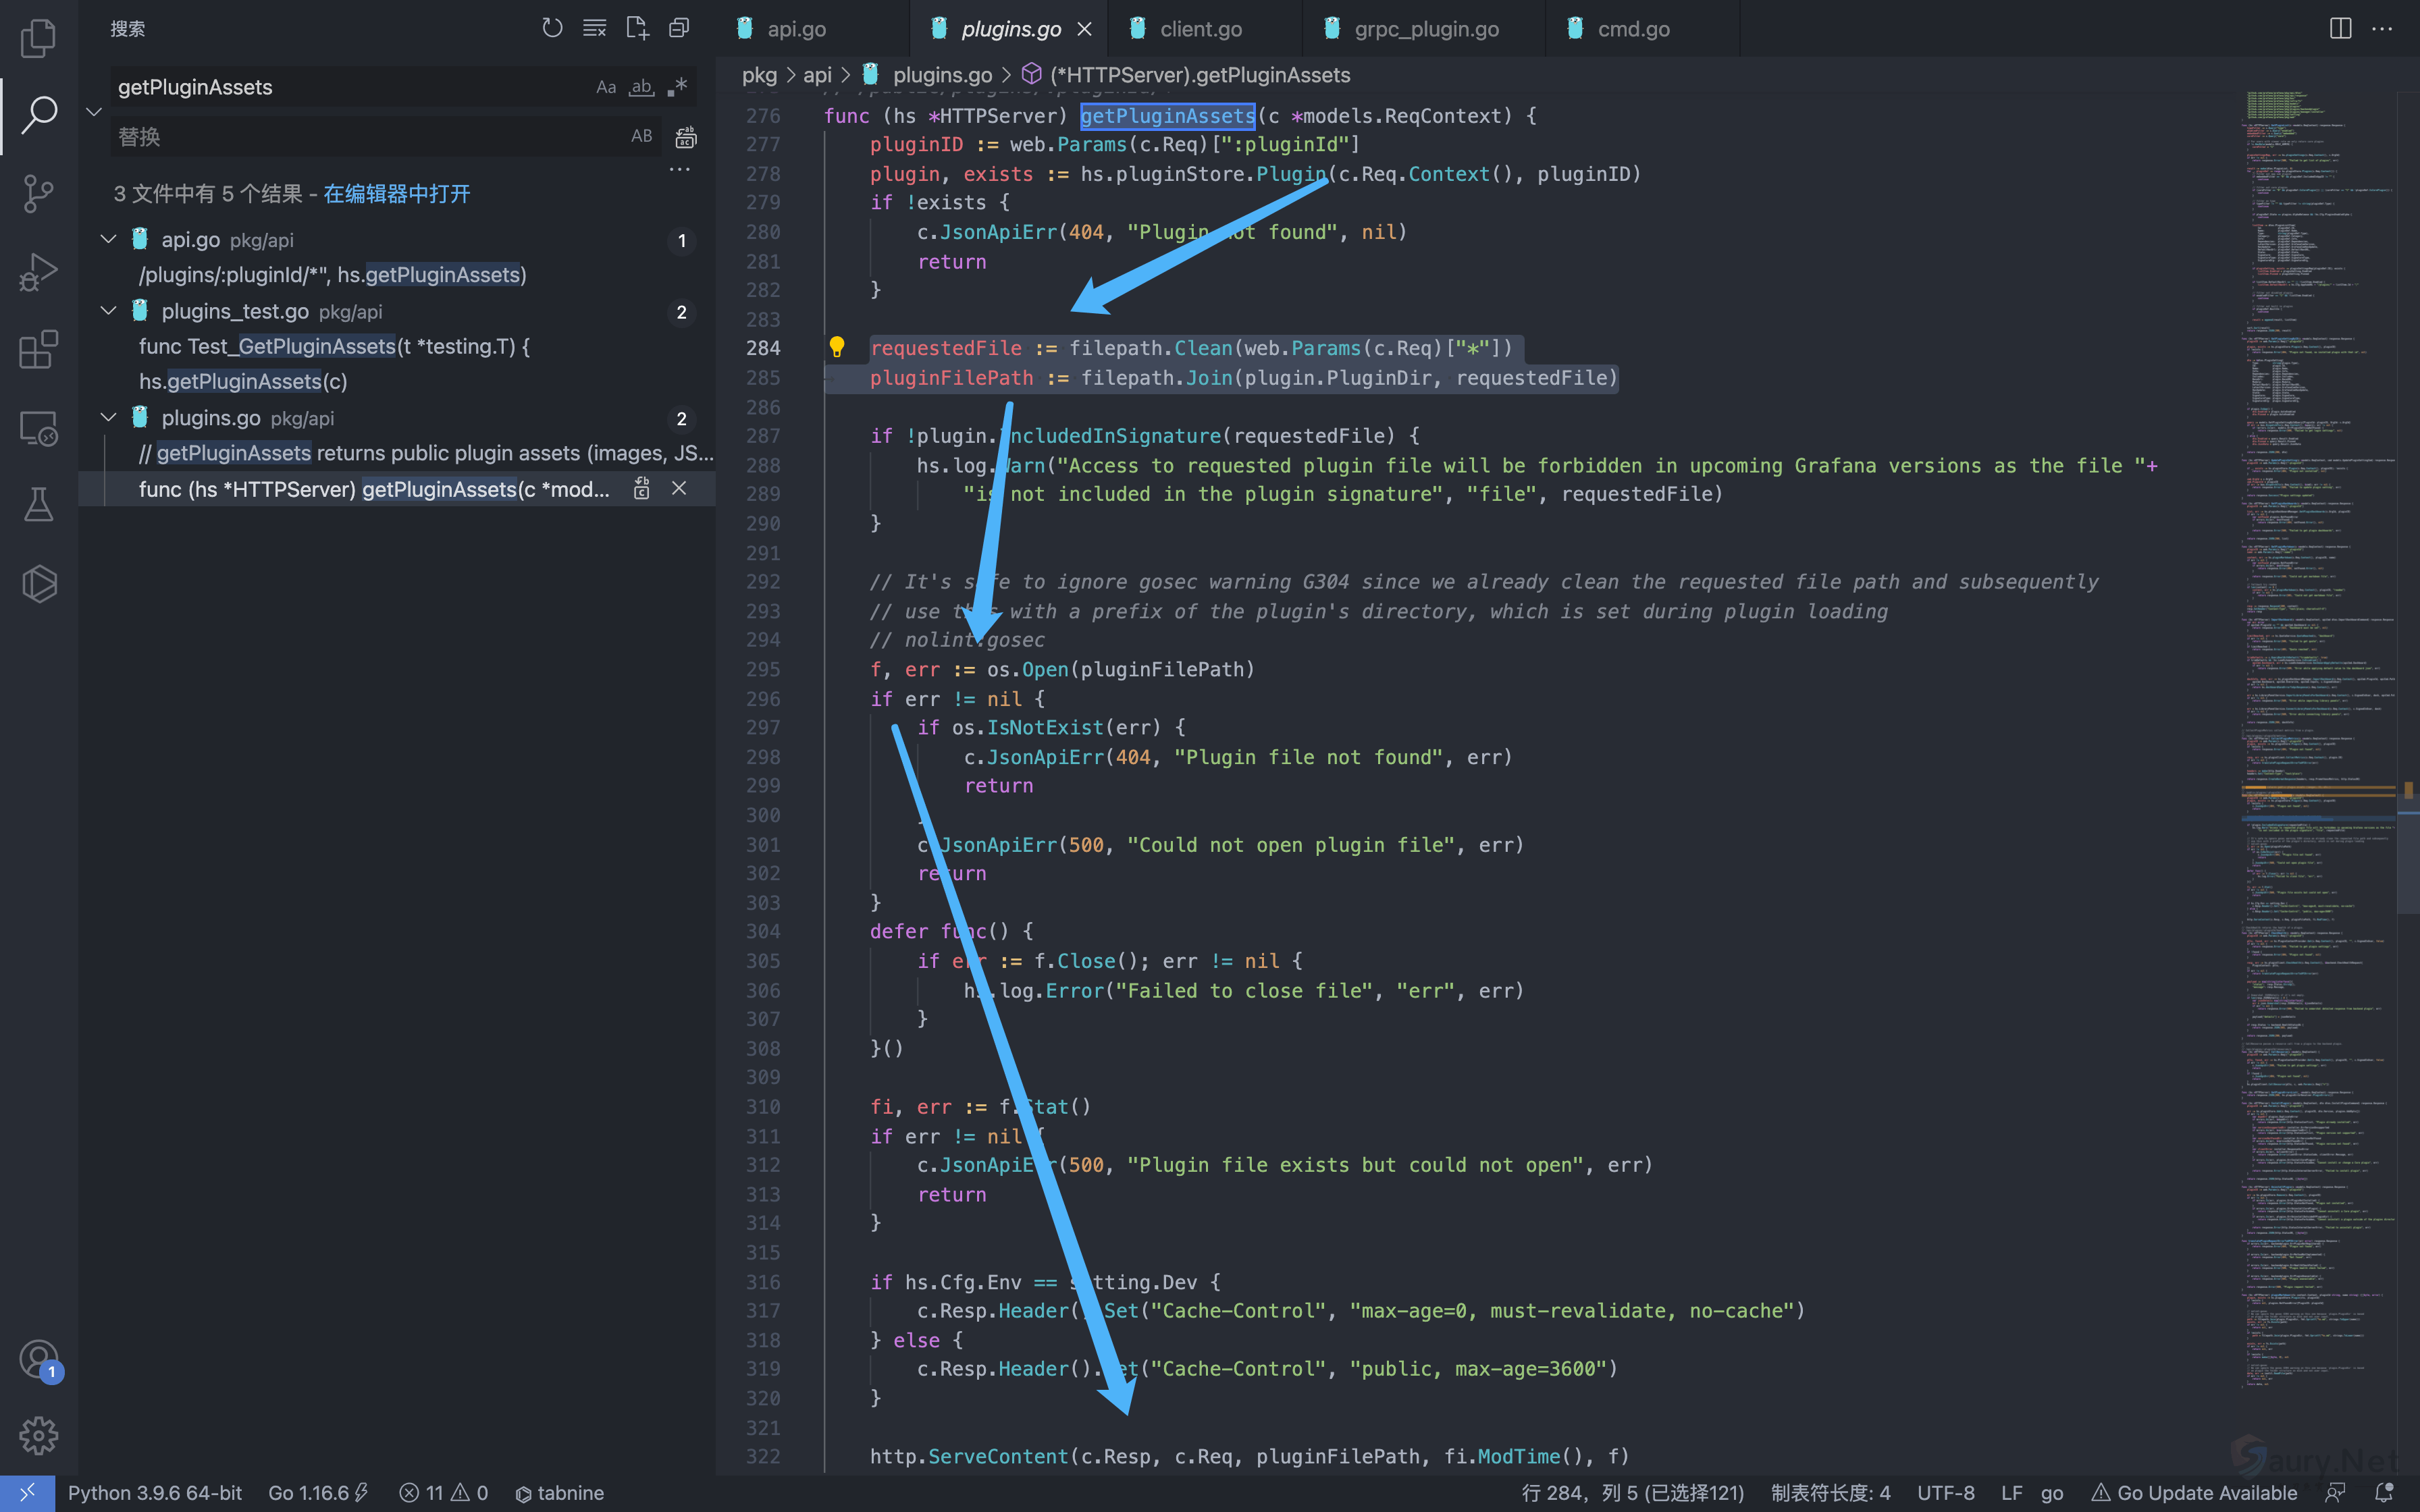This screenshot has height=1512, width=2420.
Task: Click the refresh search results icon
Action: click(552, 28)
